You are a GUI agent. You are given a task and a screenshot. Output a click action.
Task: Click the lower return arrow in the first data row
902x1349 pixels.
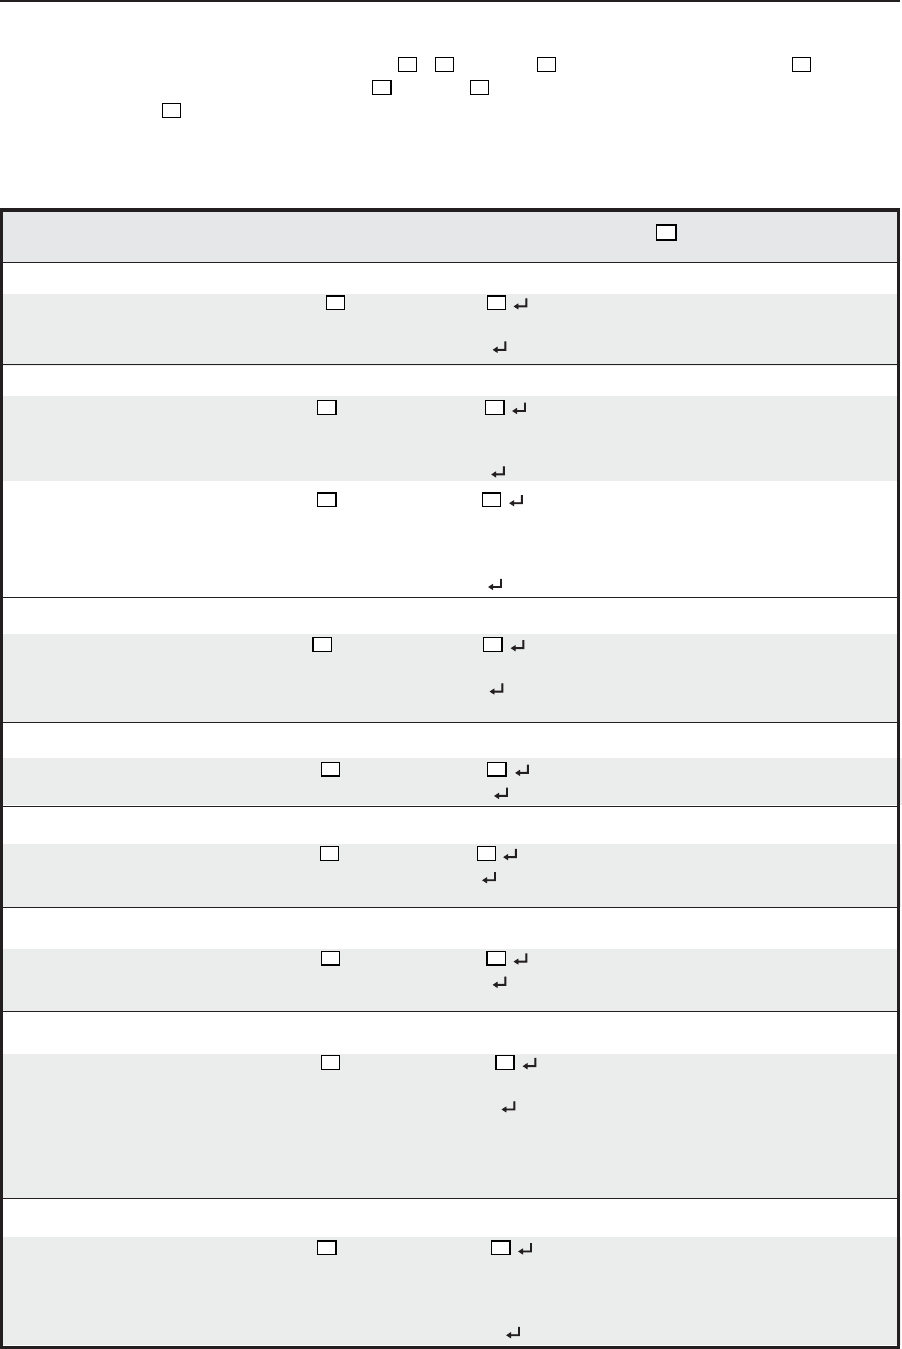(x=500, y=348)
